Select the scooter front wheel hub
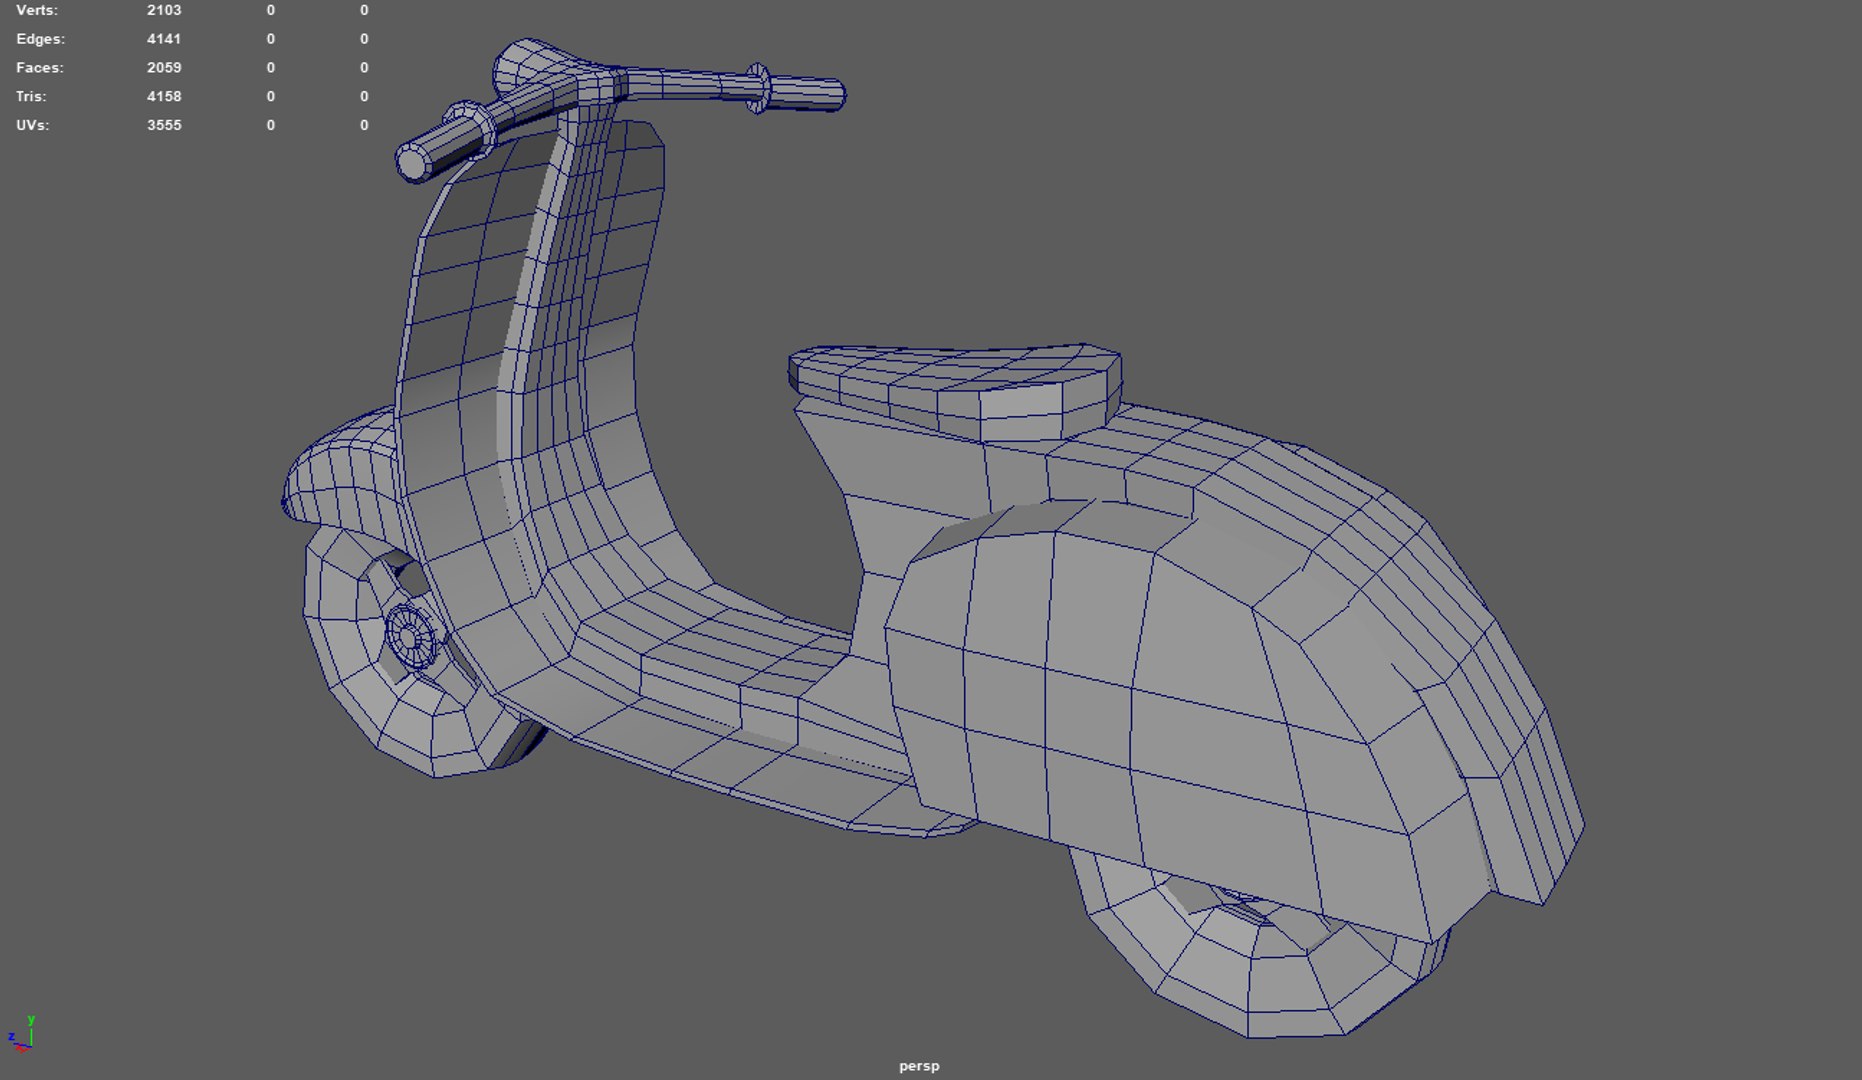Image resolution: width=1862 pixels, height=1080 pixels. [411, 636]
